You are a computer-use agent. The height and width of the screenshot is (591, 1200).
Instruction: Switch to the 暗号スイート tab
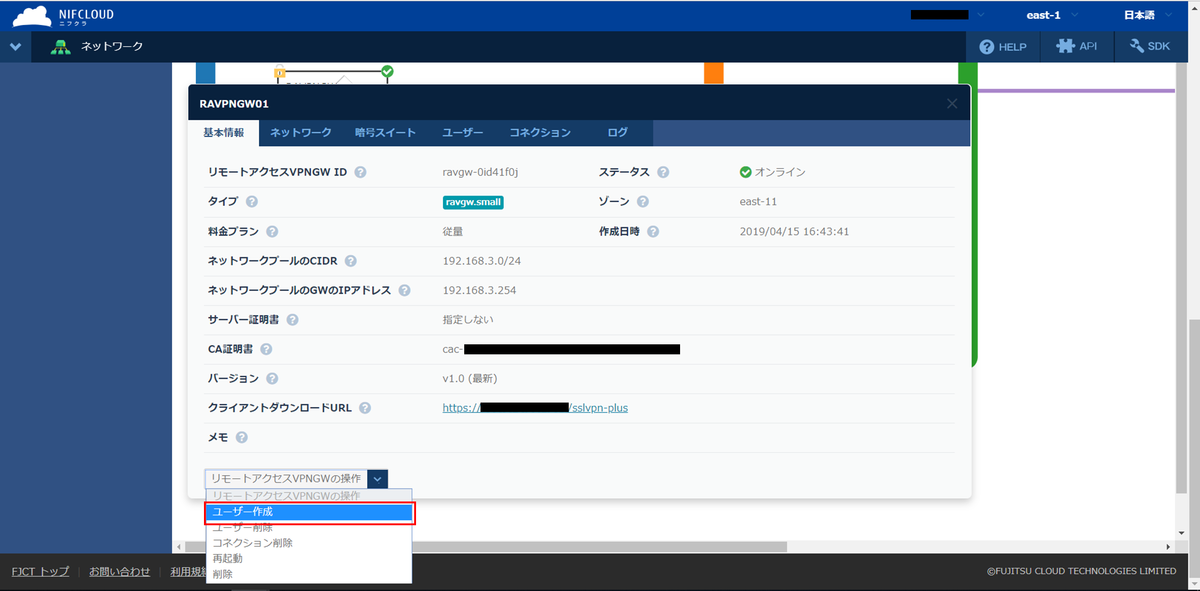click(384, 133)
